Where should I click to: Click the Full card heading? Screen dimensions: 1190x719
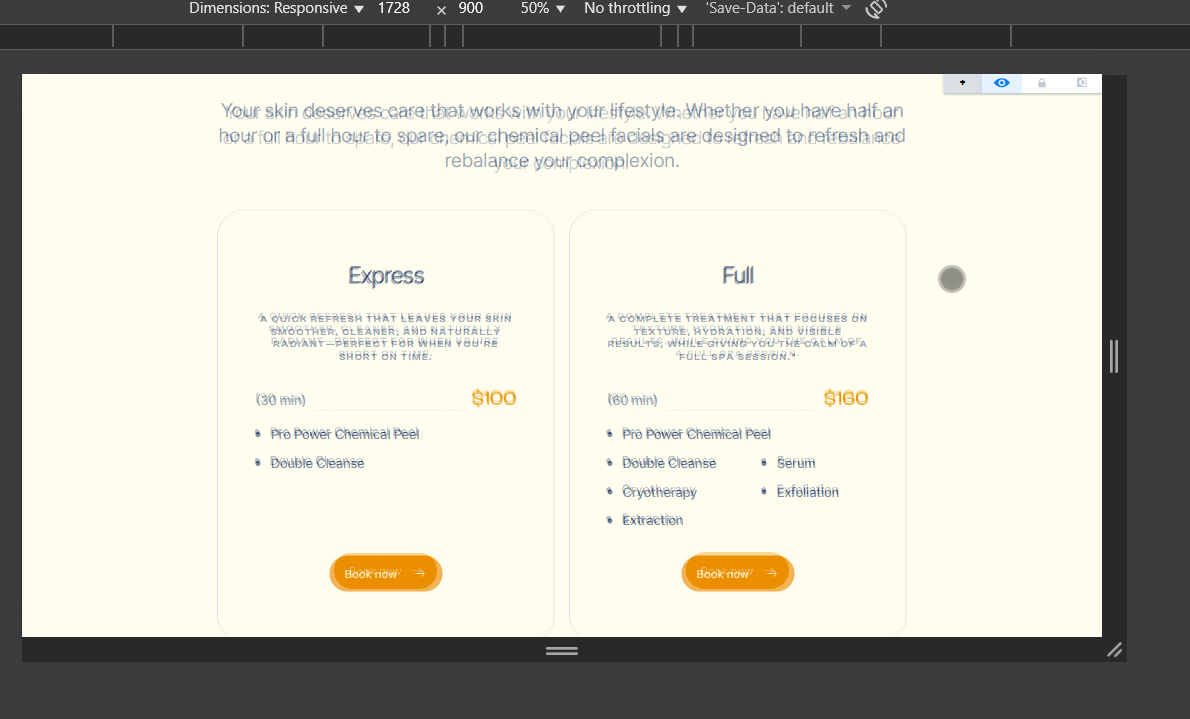pyautogui.click(x=738, y=276)
